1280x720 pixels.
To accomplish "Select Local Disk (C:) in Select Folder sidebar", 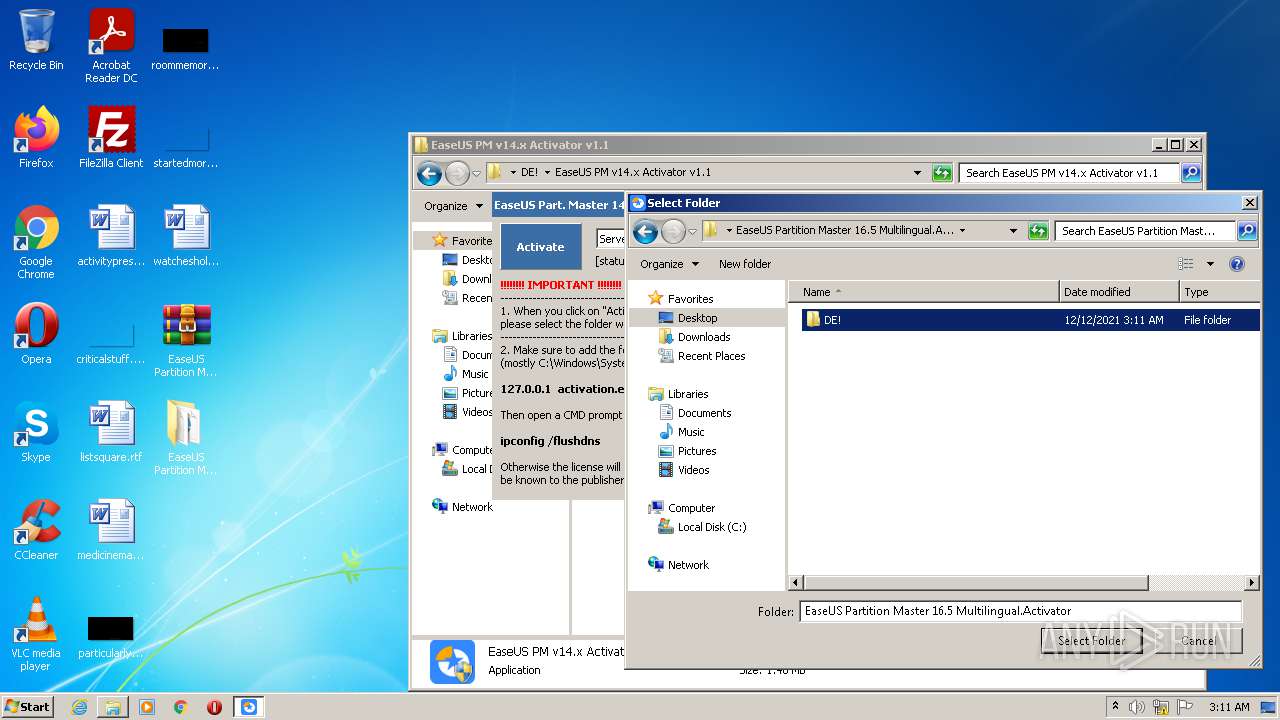I will point(702,527).
